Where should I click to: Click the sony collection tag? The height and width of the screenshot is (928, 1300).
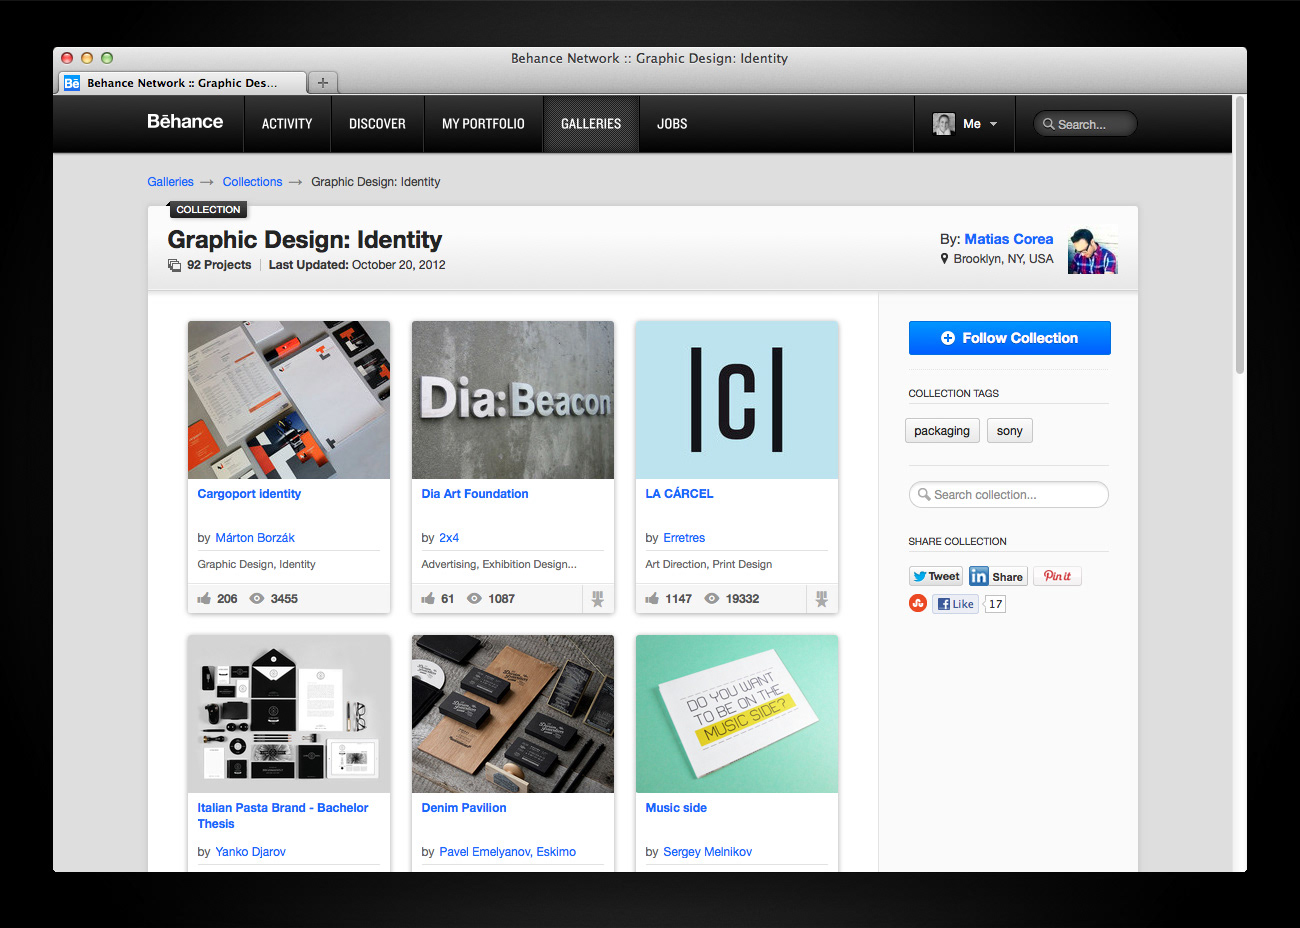click(1010, 431)
